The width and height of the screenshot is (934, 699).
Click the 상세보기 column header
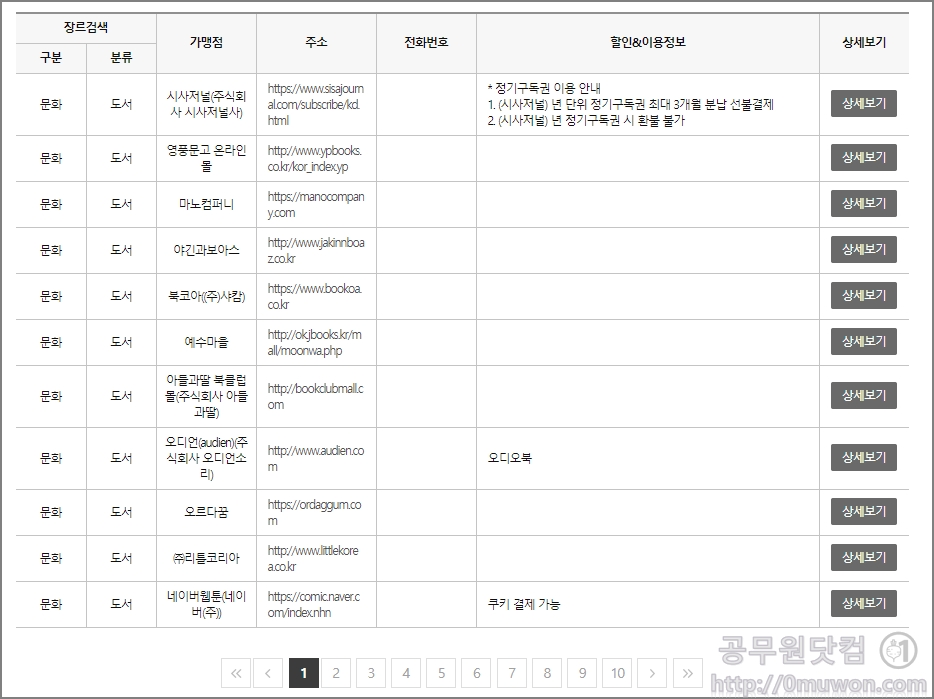pyautogui.click(x=864, y=42)
